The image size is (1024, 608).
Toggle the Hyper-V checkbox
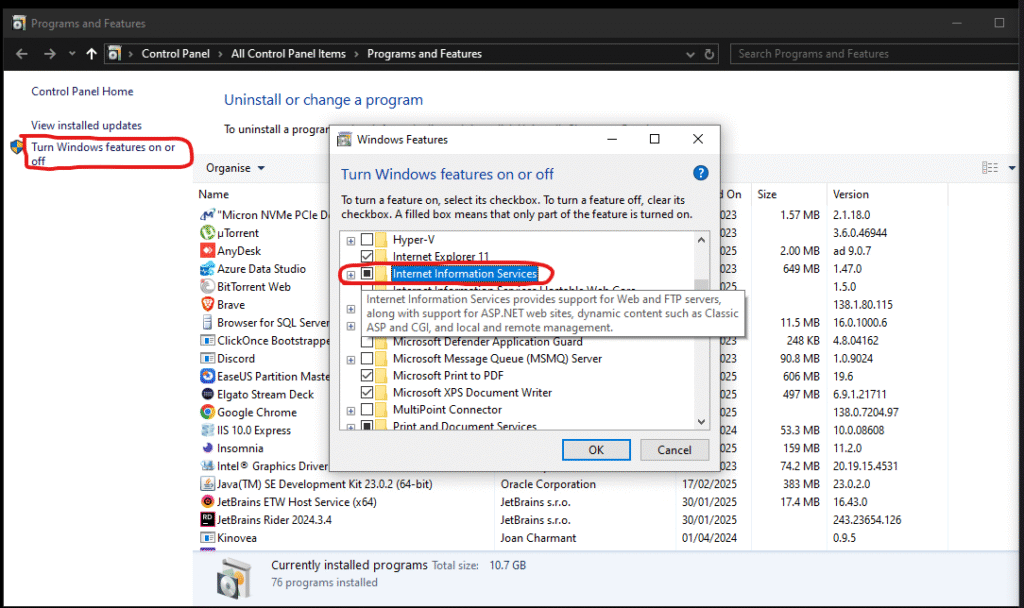pos(367,240)
